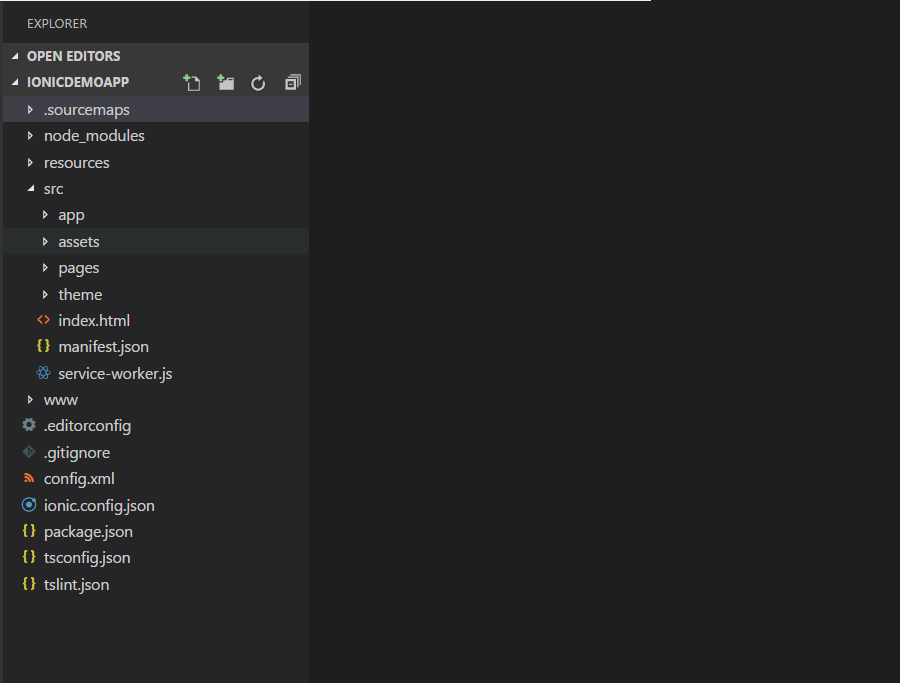The width and height of the screenshot is (900, 683).
Task: Select the node_modules folder name
Action: tap(94, 136)
